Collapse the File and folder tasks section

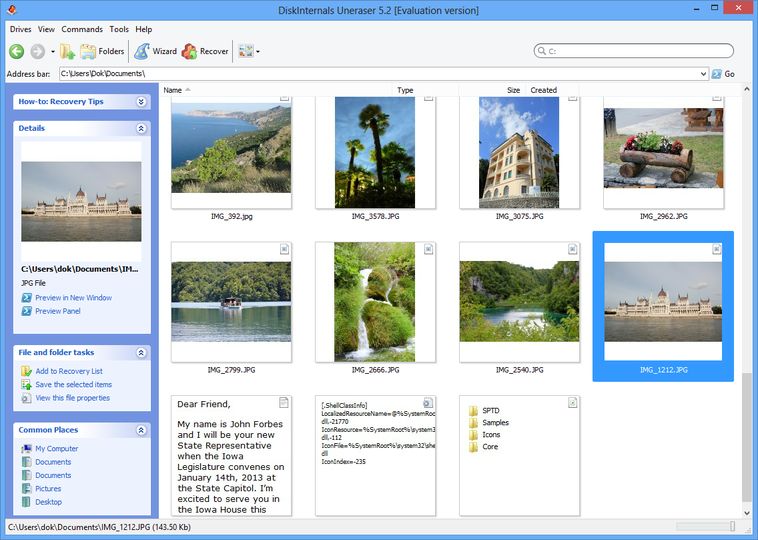point(141,353)
